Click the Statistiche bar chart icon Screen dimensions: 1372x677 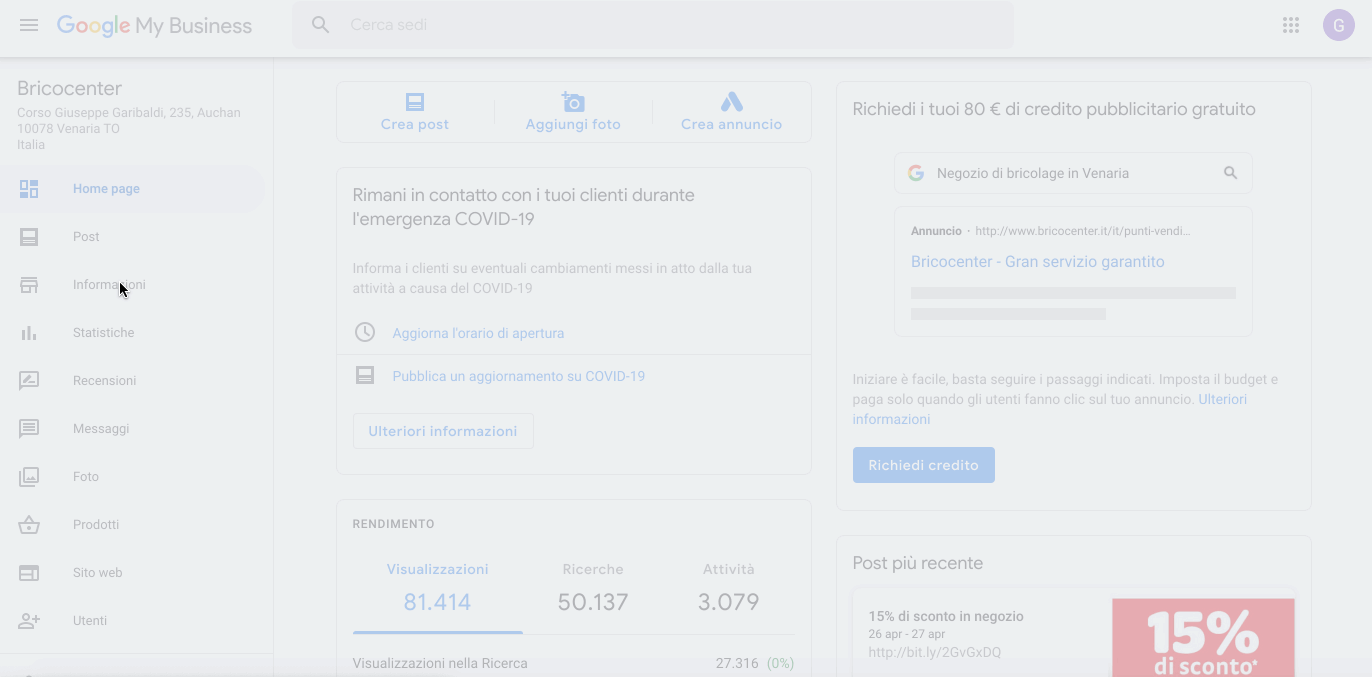29,333
